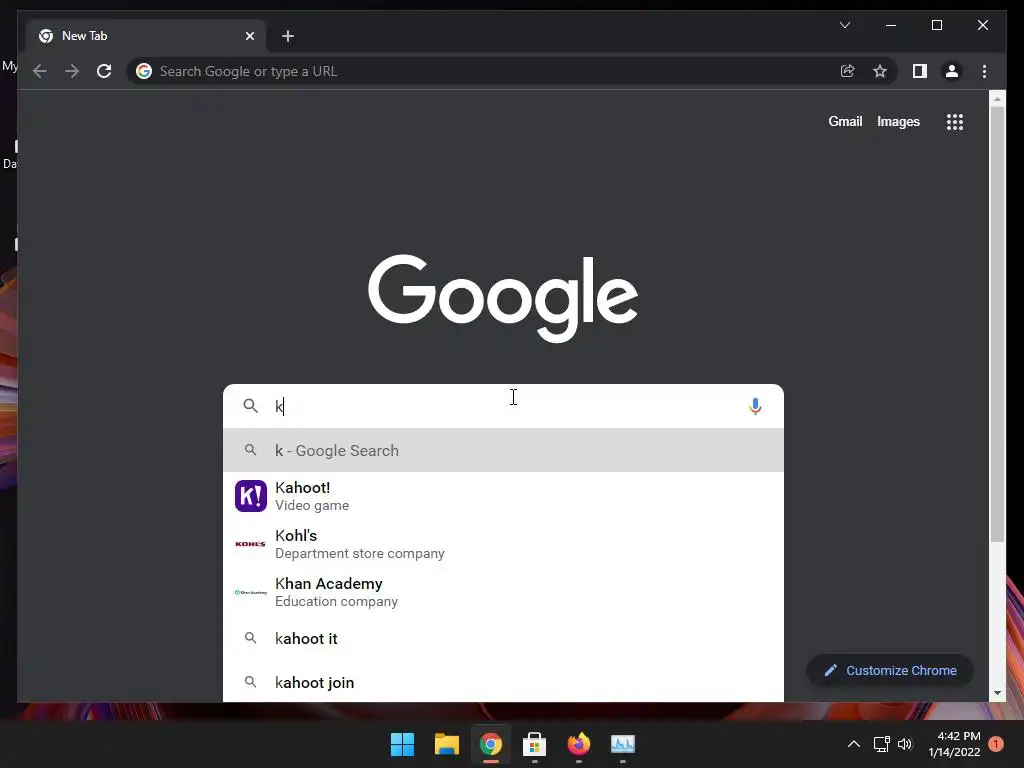1024x768 pixels.
Task: Click Customize Chrome button
Action: pos(890,671)
